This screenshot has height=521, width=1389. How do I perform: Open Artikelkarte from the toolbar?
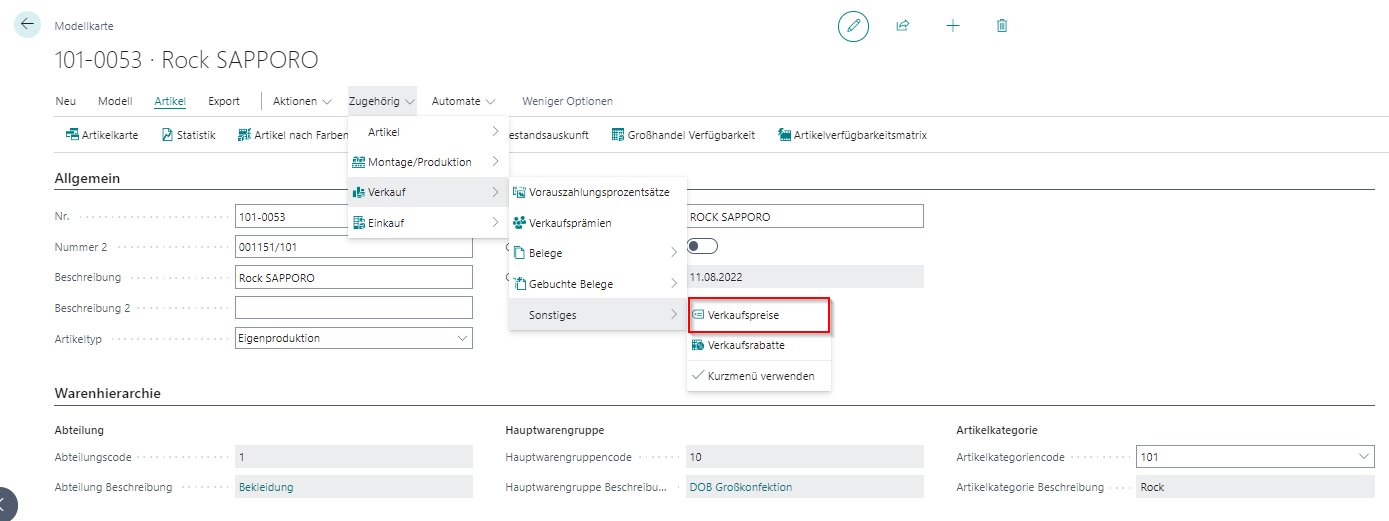pos(102,135)
